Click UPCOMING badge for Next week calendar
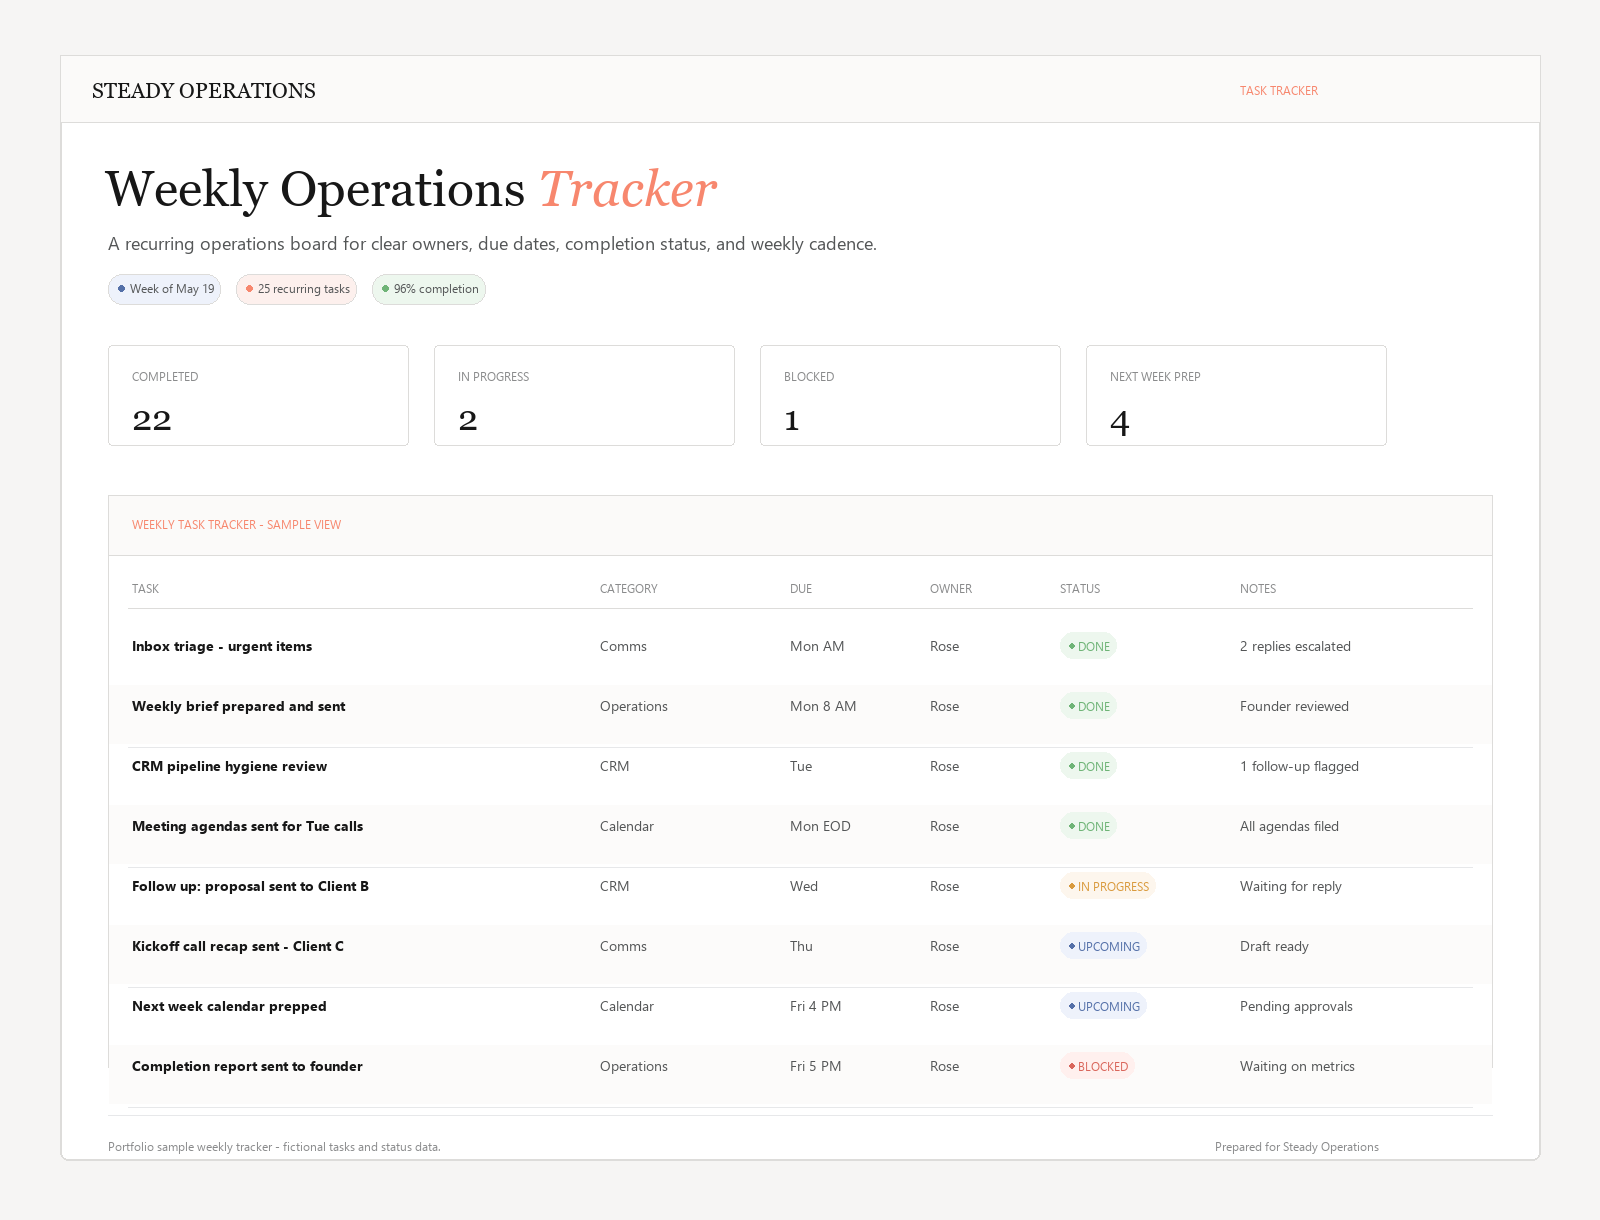The width and height of the screenshot is (1600, 1220). tap(1103, 1006)
